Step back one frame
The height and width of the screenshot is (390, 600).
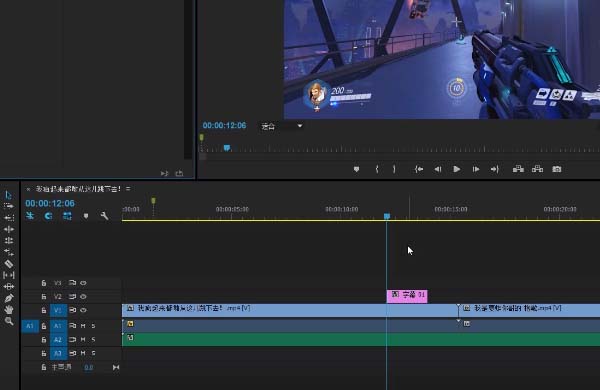pyautogui.click(x=438, y=169)
